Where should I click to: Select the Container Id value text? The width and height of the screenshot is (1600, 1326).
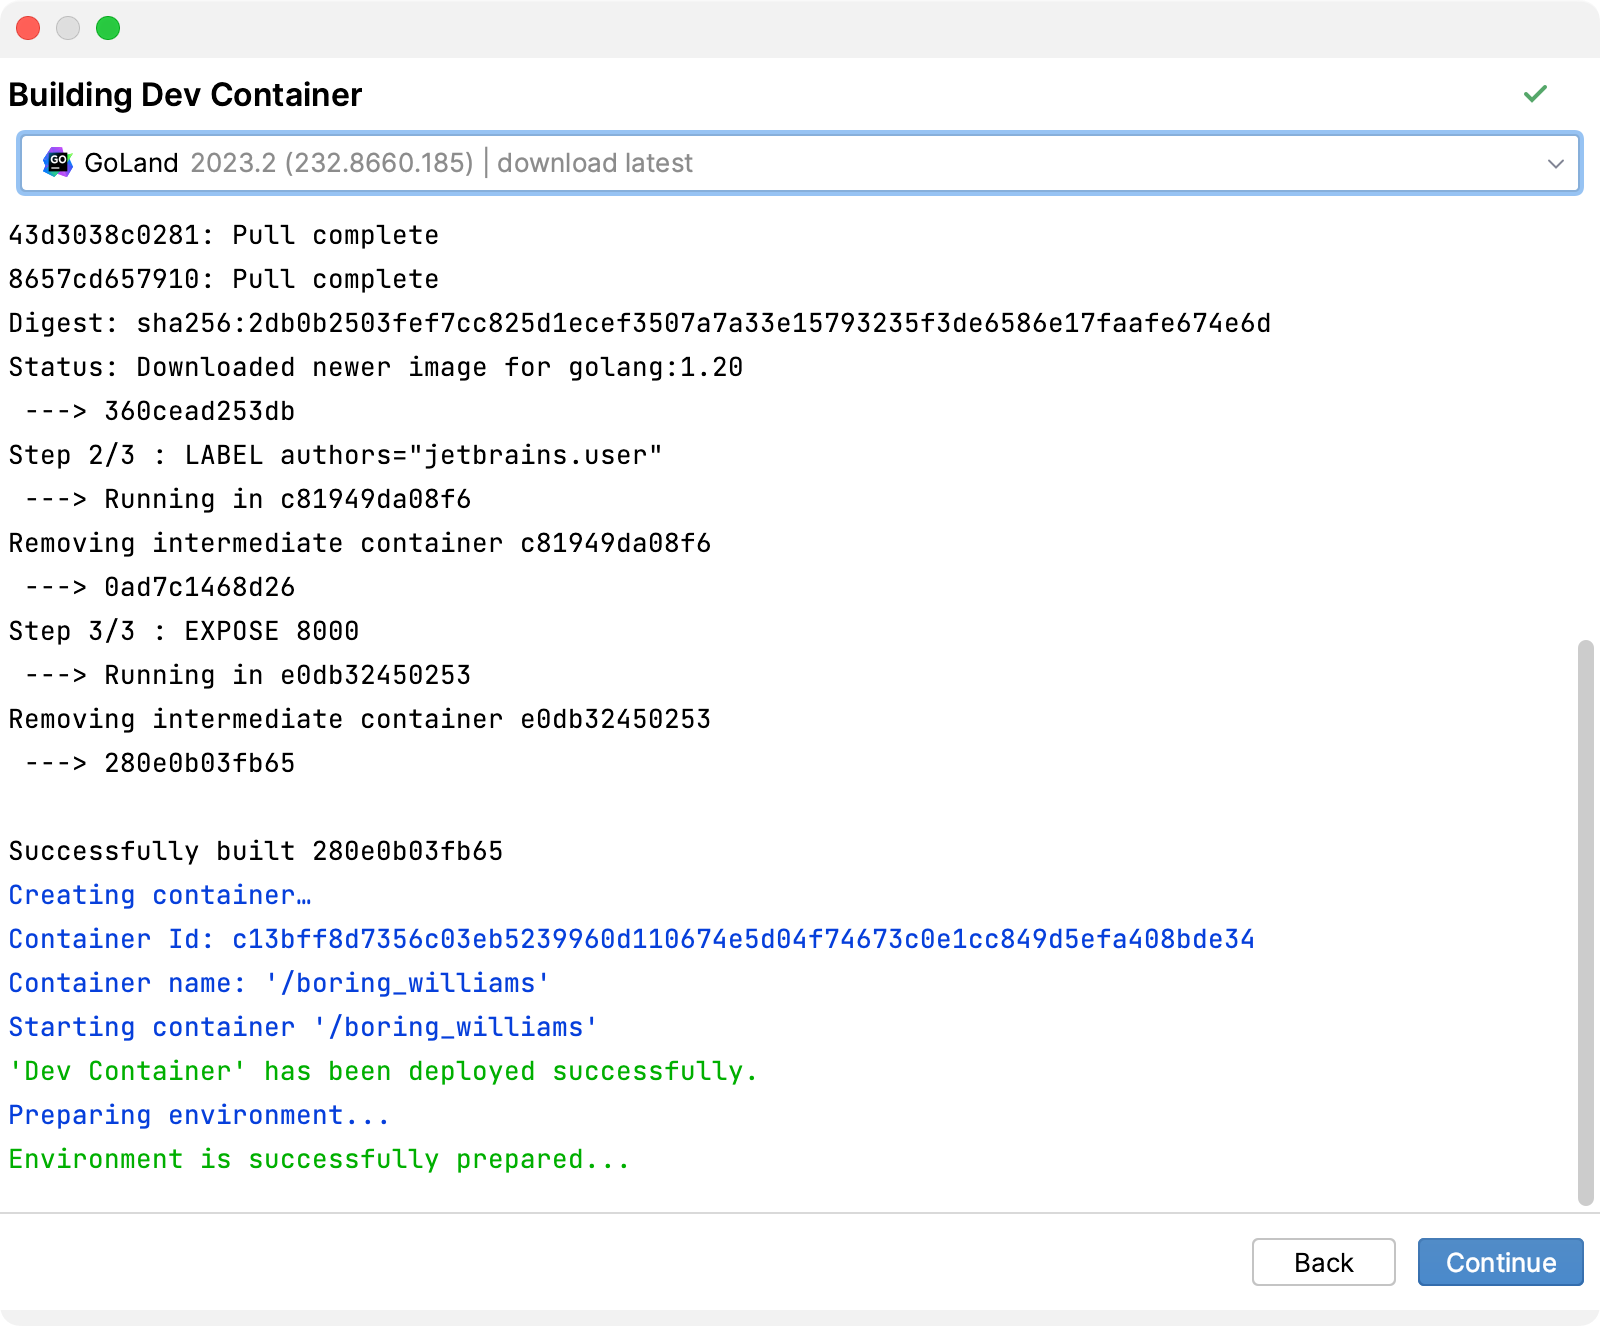click(742, 938)
